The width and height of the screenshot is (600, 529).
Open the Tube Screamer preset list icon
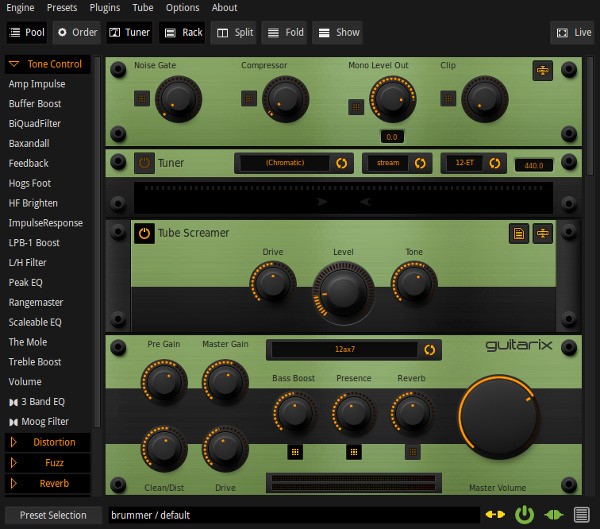click(519, 233)
